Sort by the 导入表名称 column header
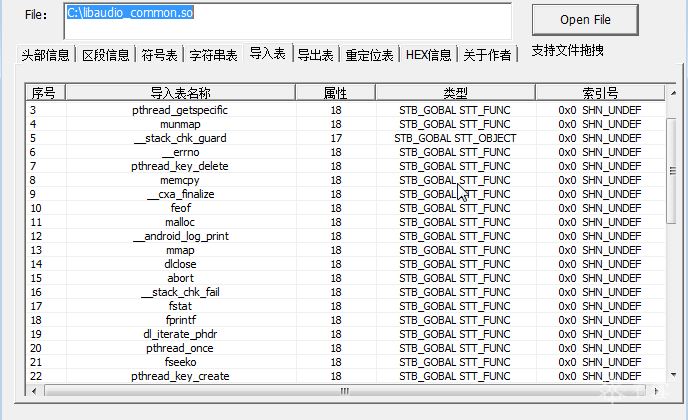688x420 pixels. [180, 93]
